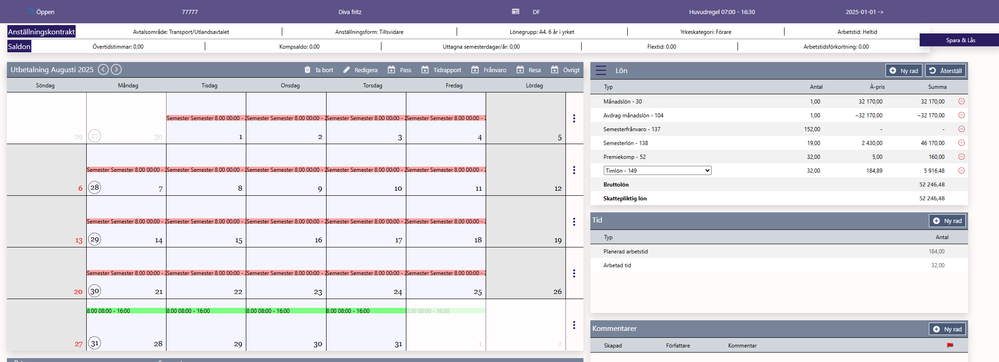
Task: Click the Summa column header in Lön
Action: pyautogui.click(x=937, y=87)
